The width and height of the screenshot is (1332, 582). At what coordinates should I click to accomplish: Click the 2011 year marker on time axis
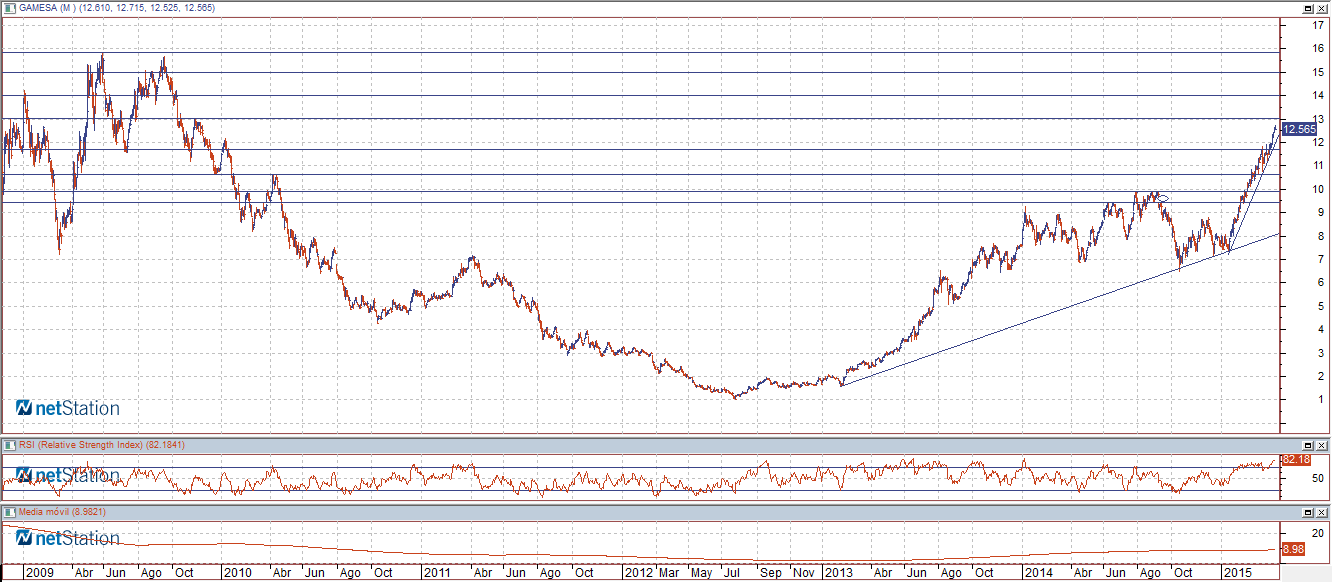tap(436, 573)
